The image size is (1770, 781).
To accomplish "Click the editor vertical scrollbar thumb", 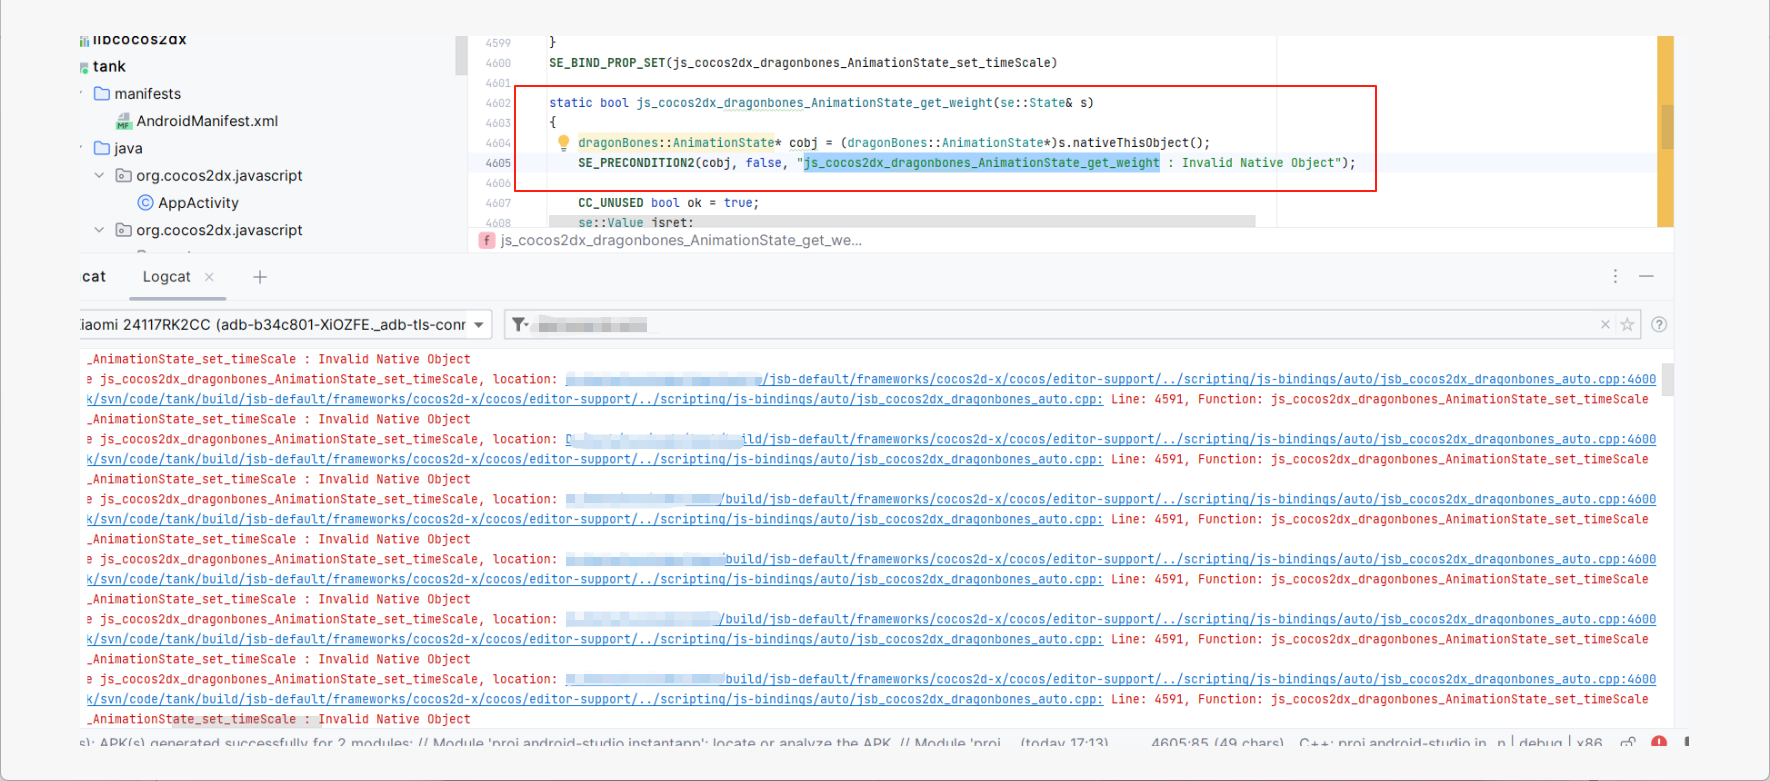I will click(1667, 127).
